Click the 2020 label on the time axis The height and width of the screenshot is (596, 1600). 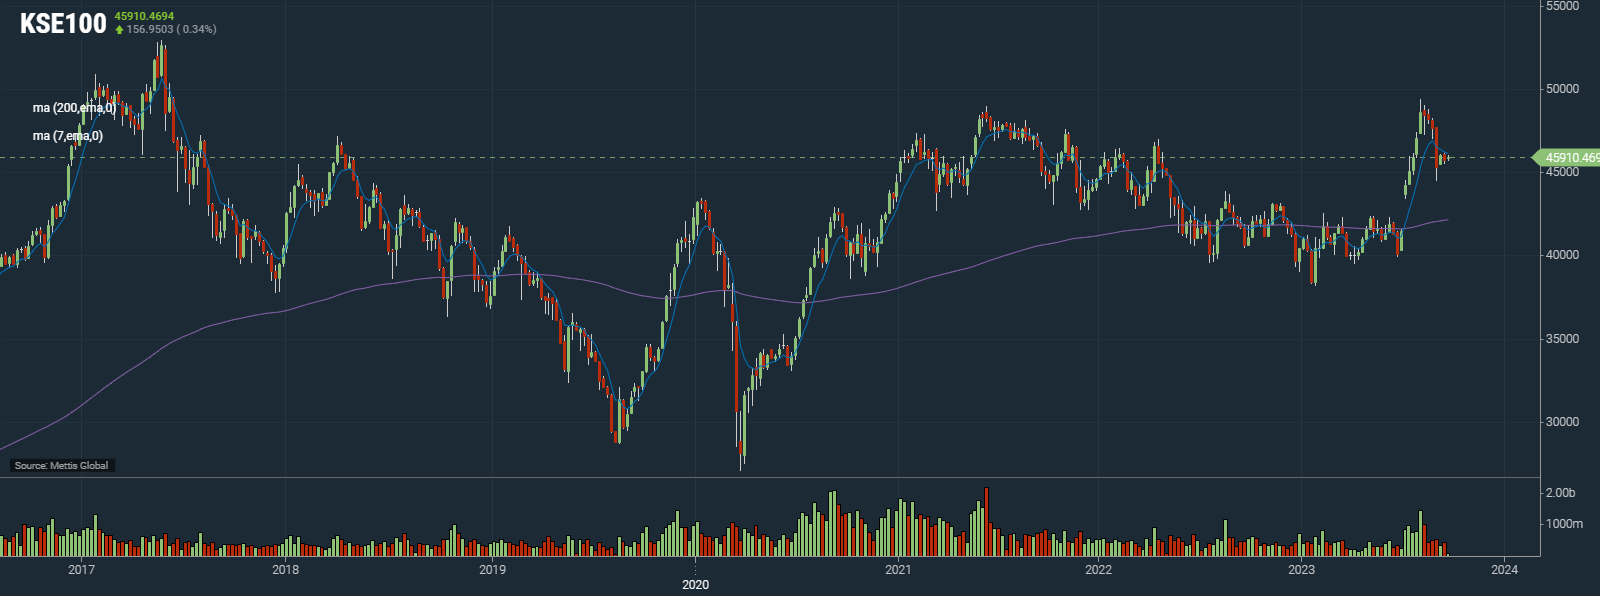point(695,584)
